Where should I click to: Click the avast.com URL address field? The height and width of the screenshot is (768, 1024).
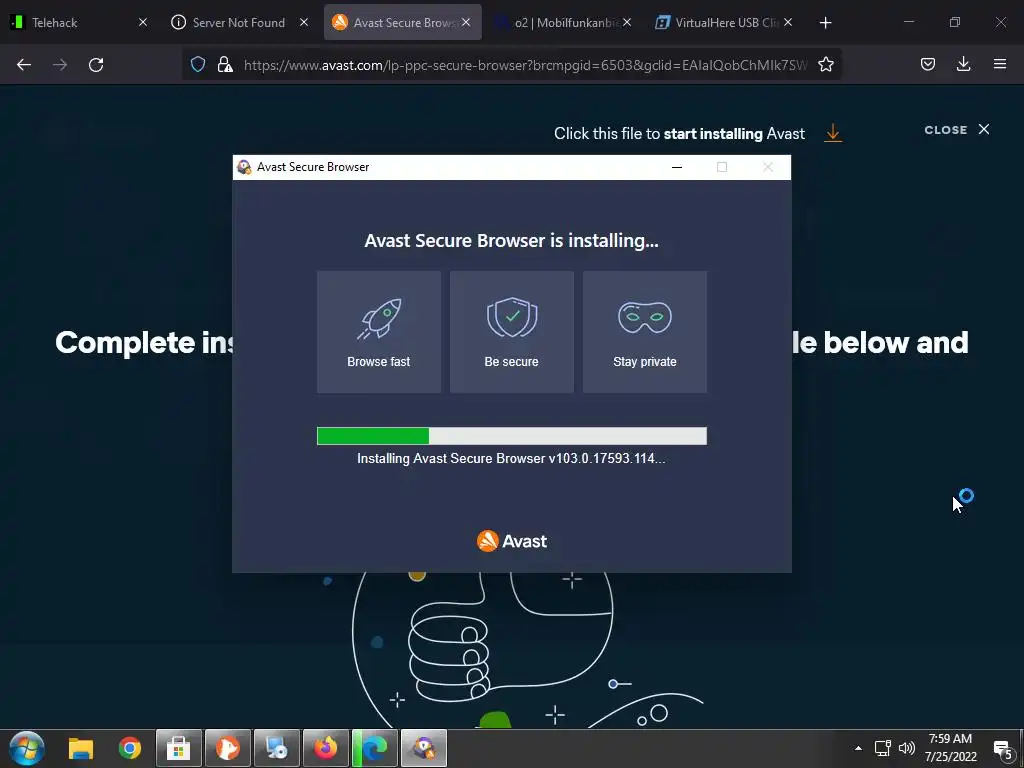click(x=525, y=65)
